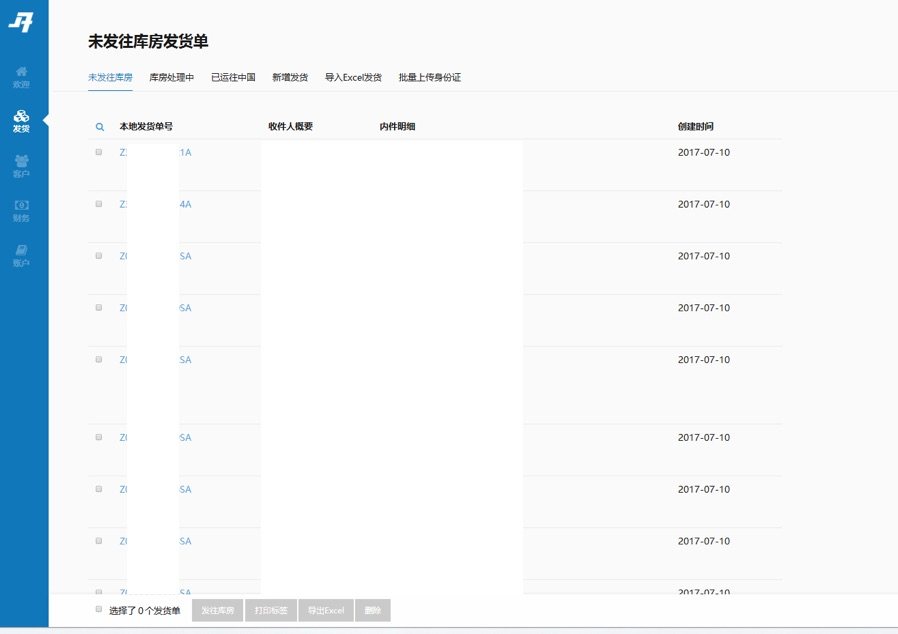Select the 发货 shipping sidebar icon

click(x=21, y=121)
